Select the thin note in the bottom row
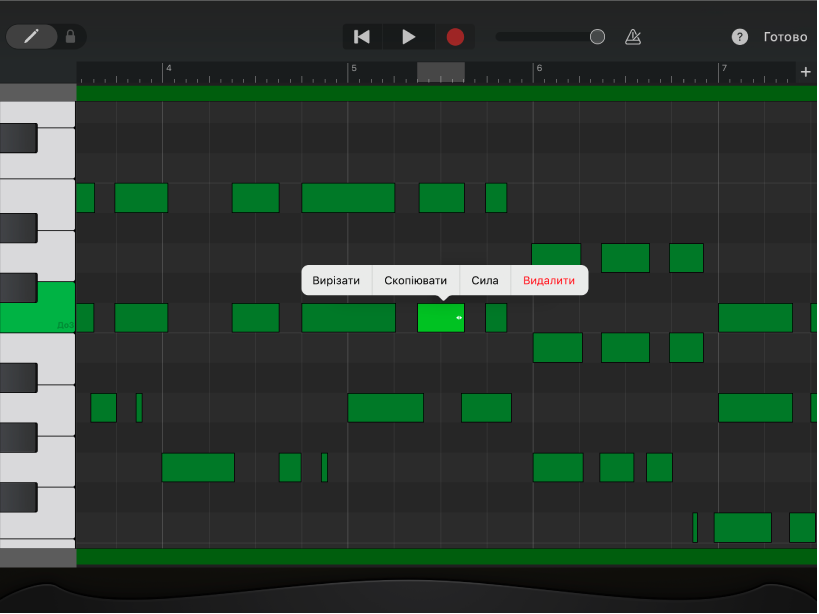 click(695, 527)
